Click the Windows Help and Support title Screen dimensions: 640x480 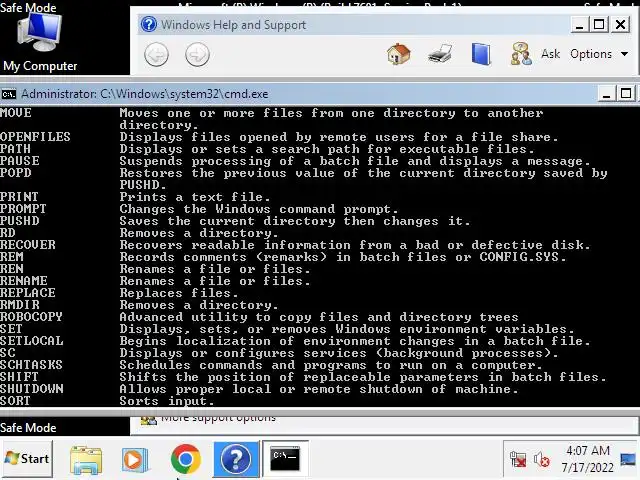coord(233,24)
